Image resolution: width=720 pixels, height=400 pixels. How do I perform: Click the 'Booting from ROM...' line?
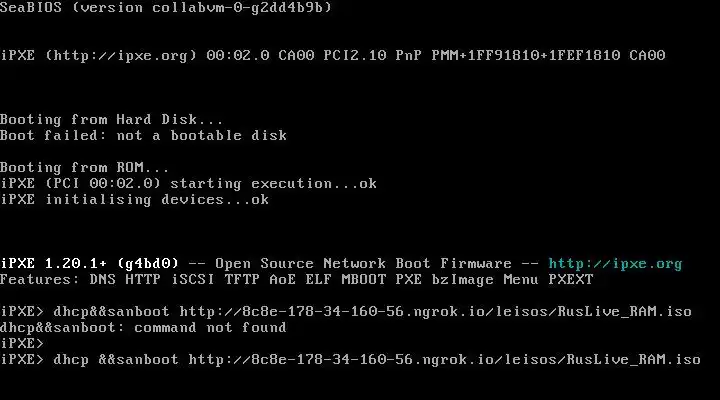tap(84, 168)
